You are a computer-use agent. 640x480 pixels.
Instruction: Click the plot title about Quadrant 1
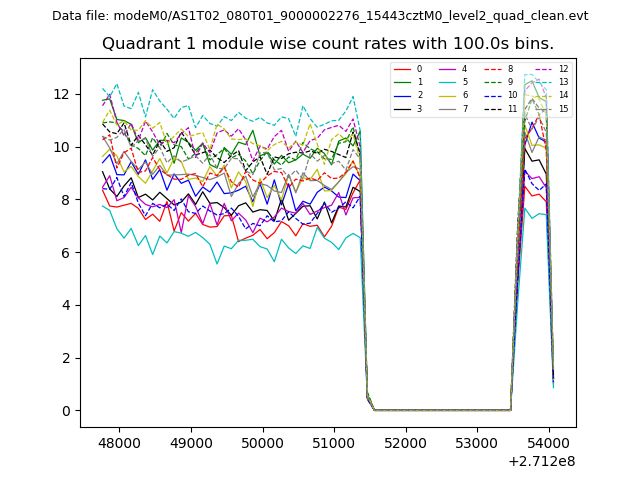[328, 44]
